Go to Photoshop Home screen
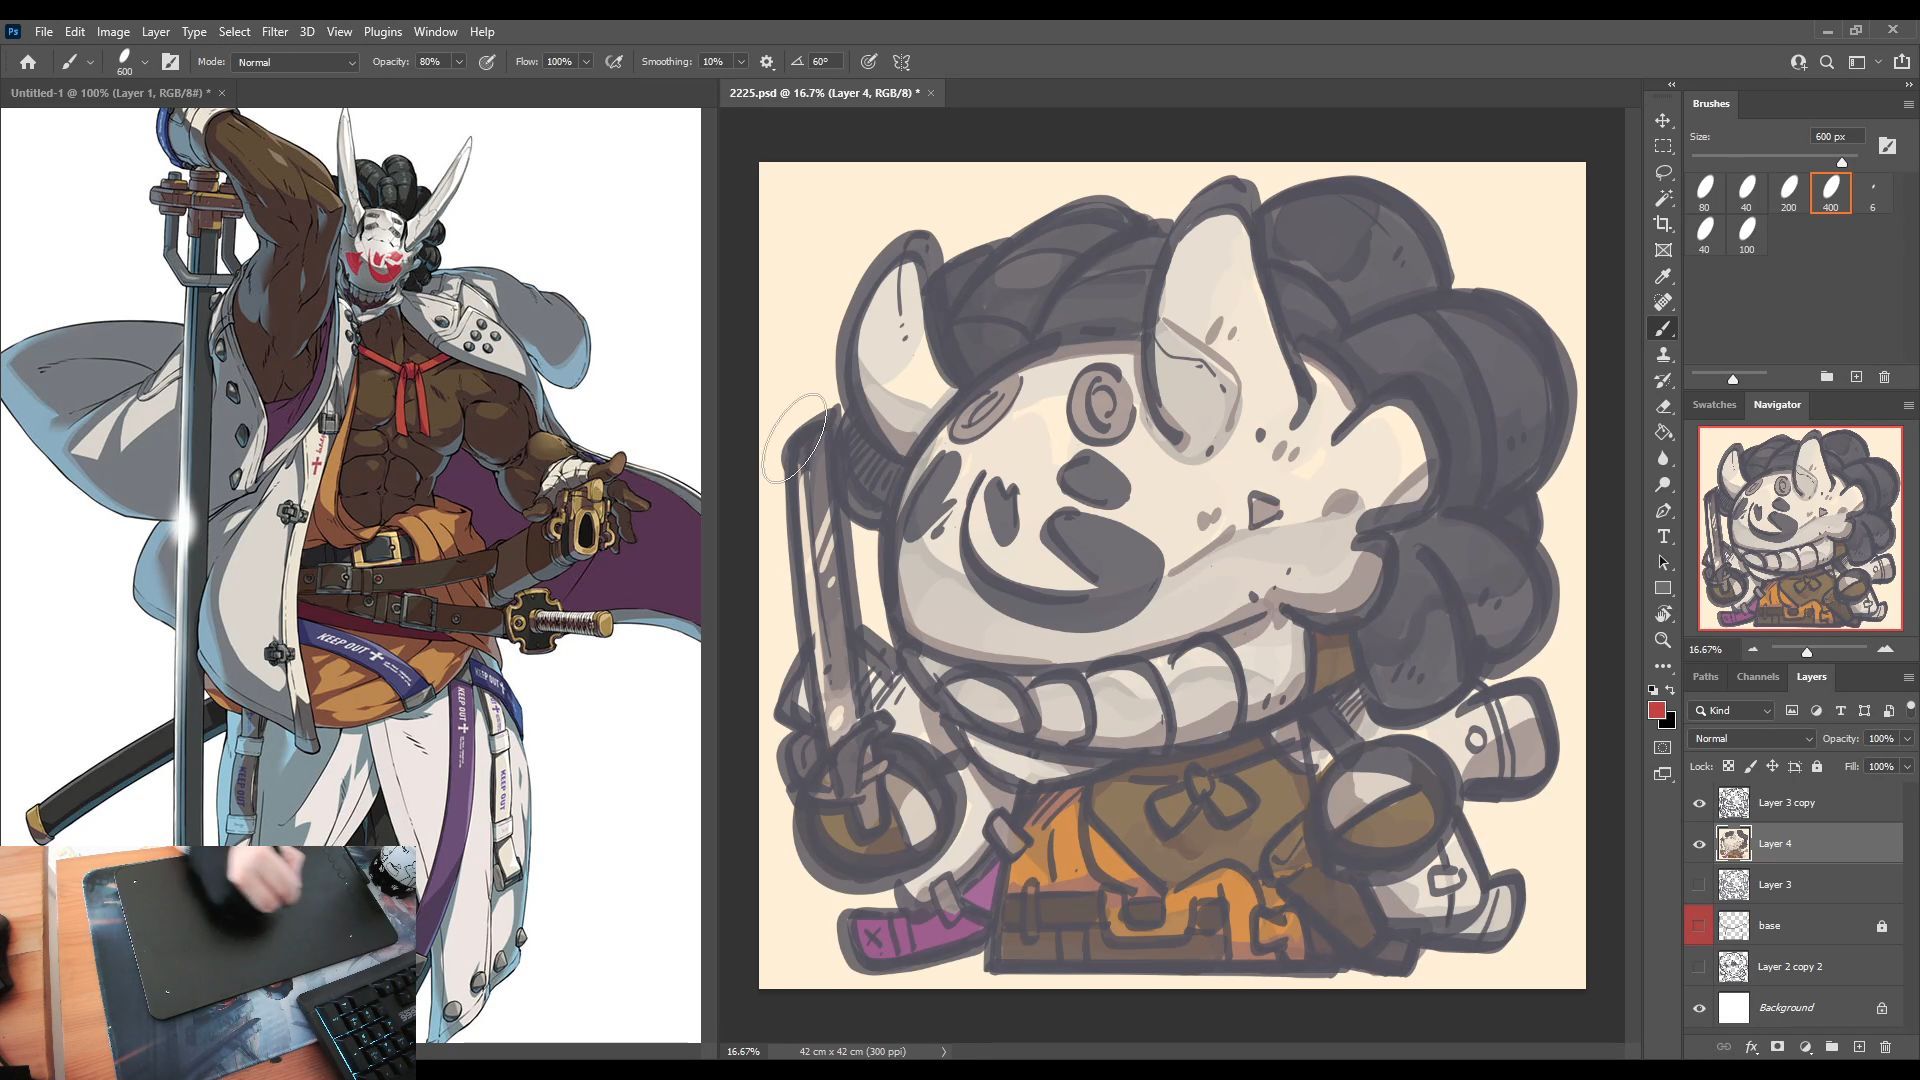This screenshot has width=1920, height=1080. coord(28,62)
